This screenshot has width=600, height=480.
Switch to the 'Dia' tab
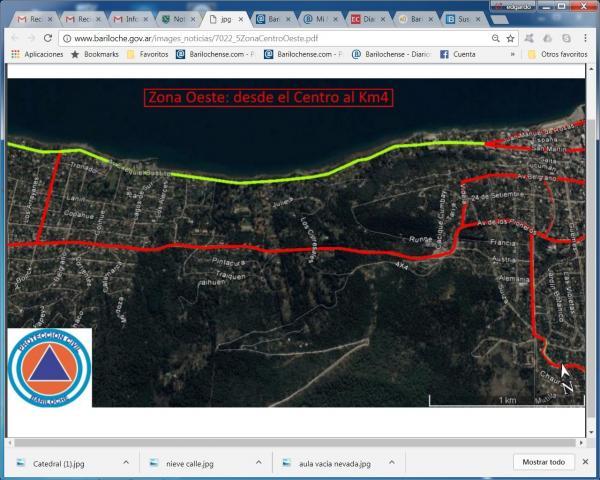368,19
